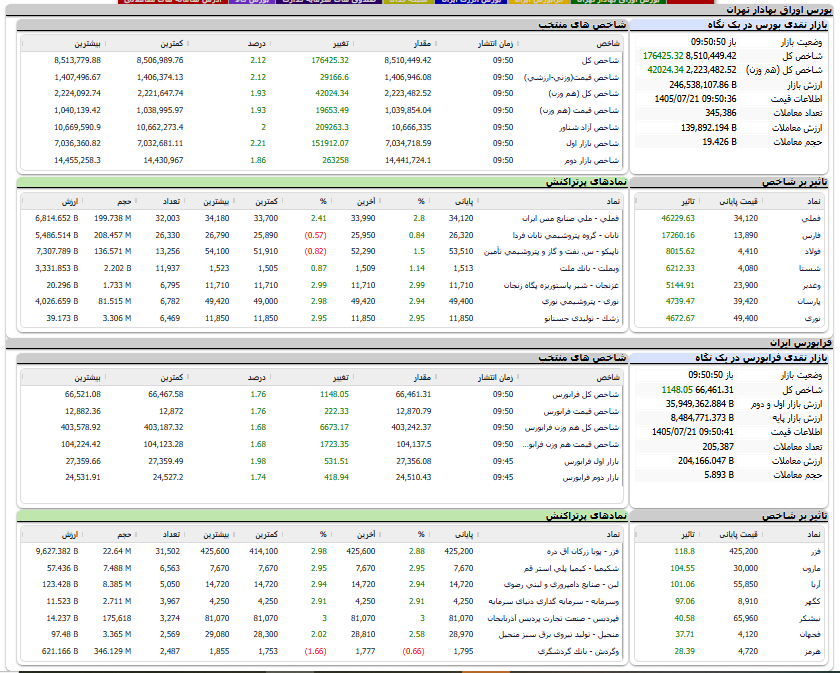
Task: Click the 'شاخص بازار اول' index name
Action: 592,143
